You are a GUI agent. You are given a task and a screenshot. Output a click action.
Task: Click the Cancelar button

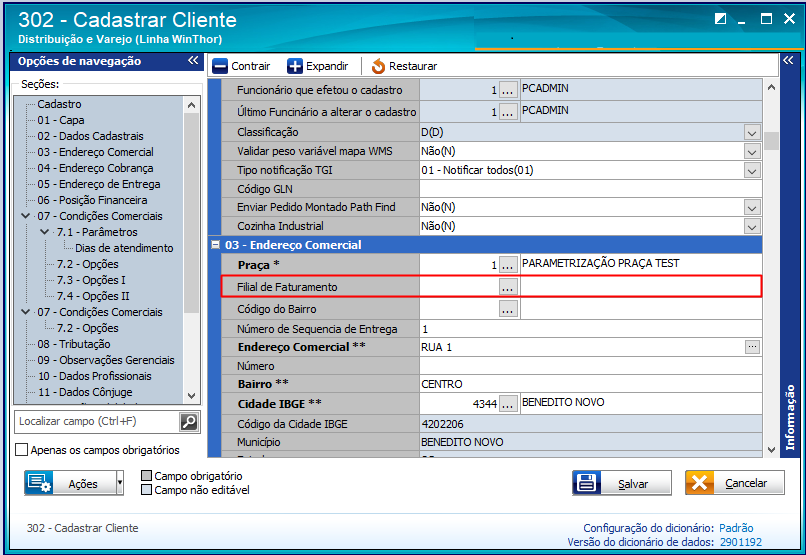pos(735,483)
